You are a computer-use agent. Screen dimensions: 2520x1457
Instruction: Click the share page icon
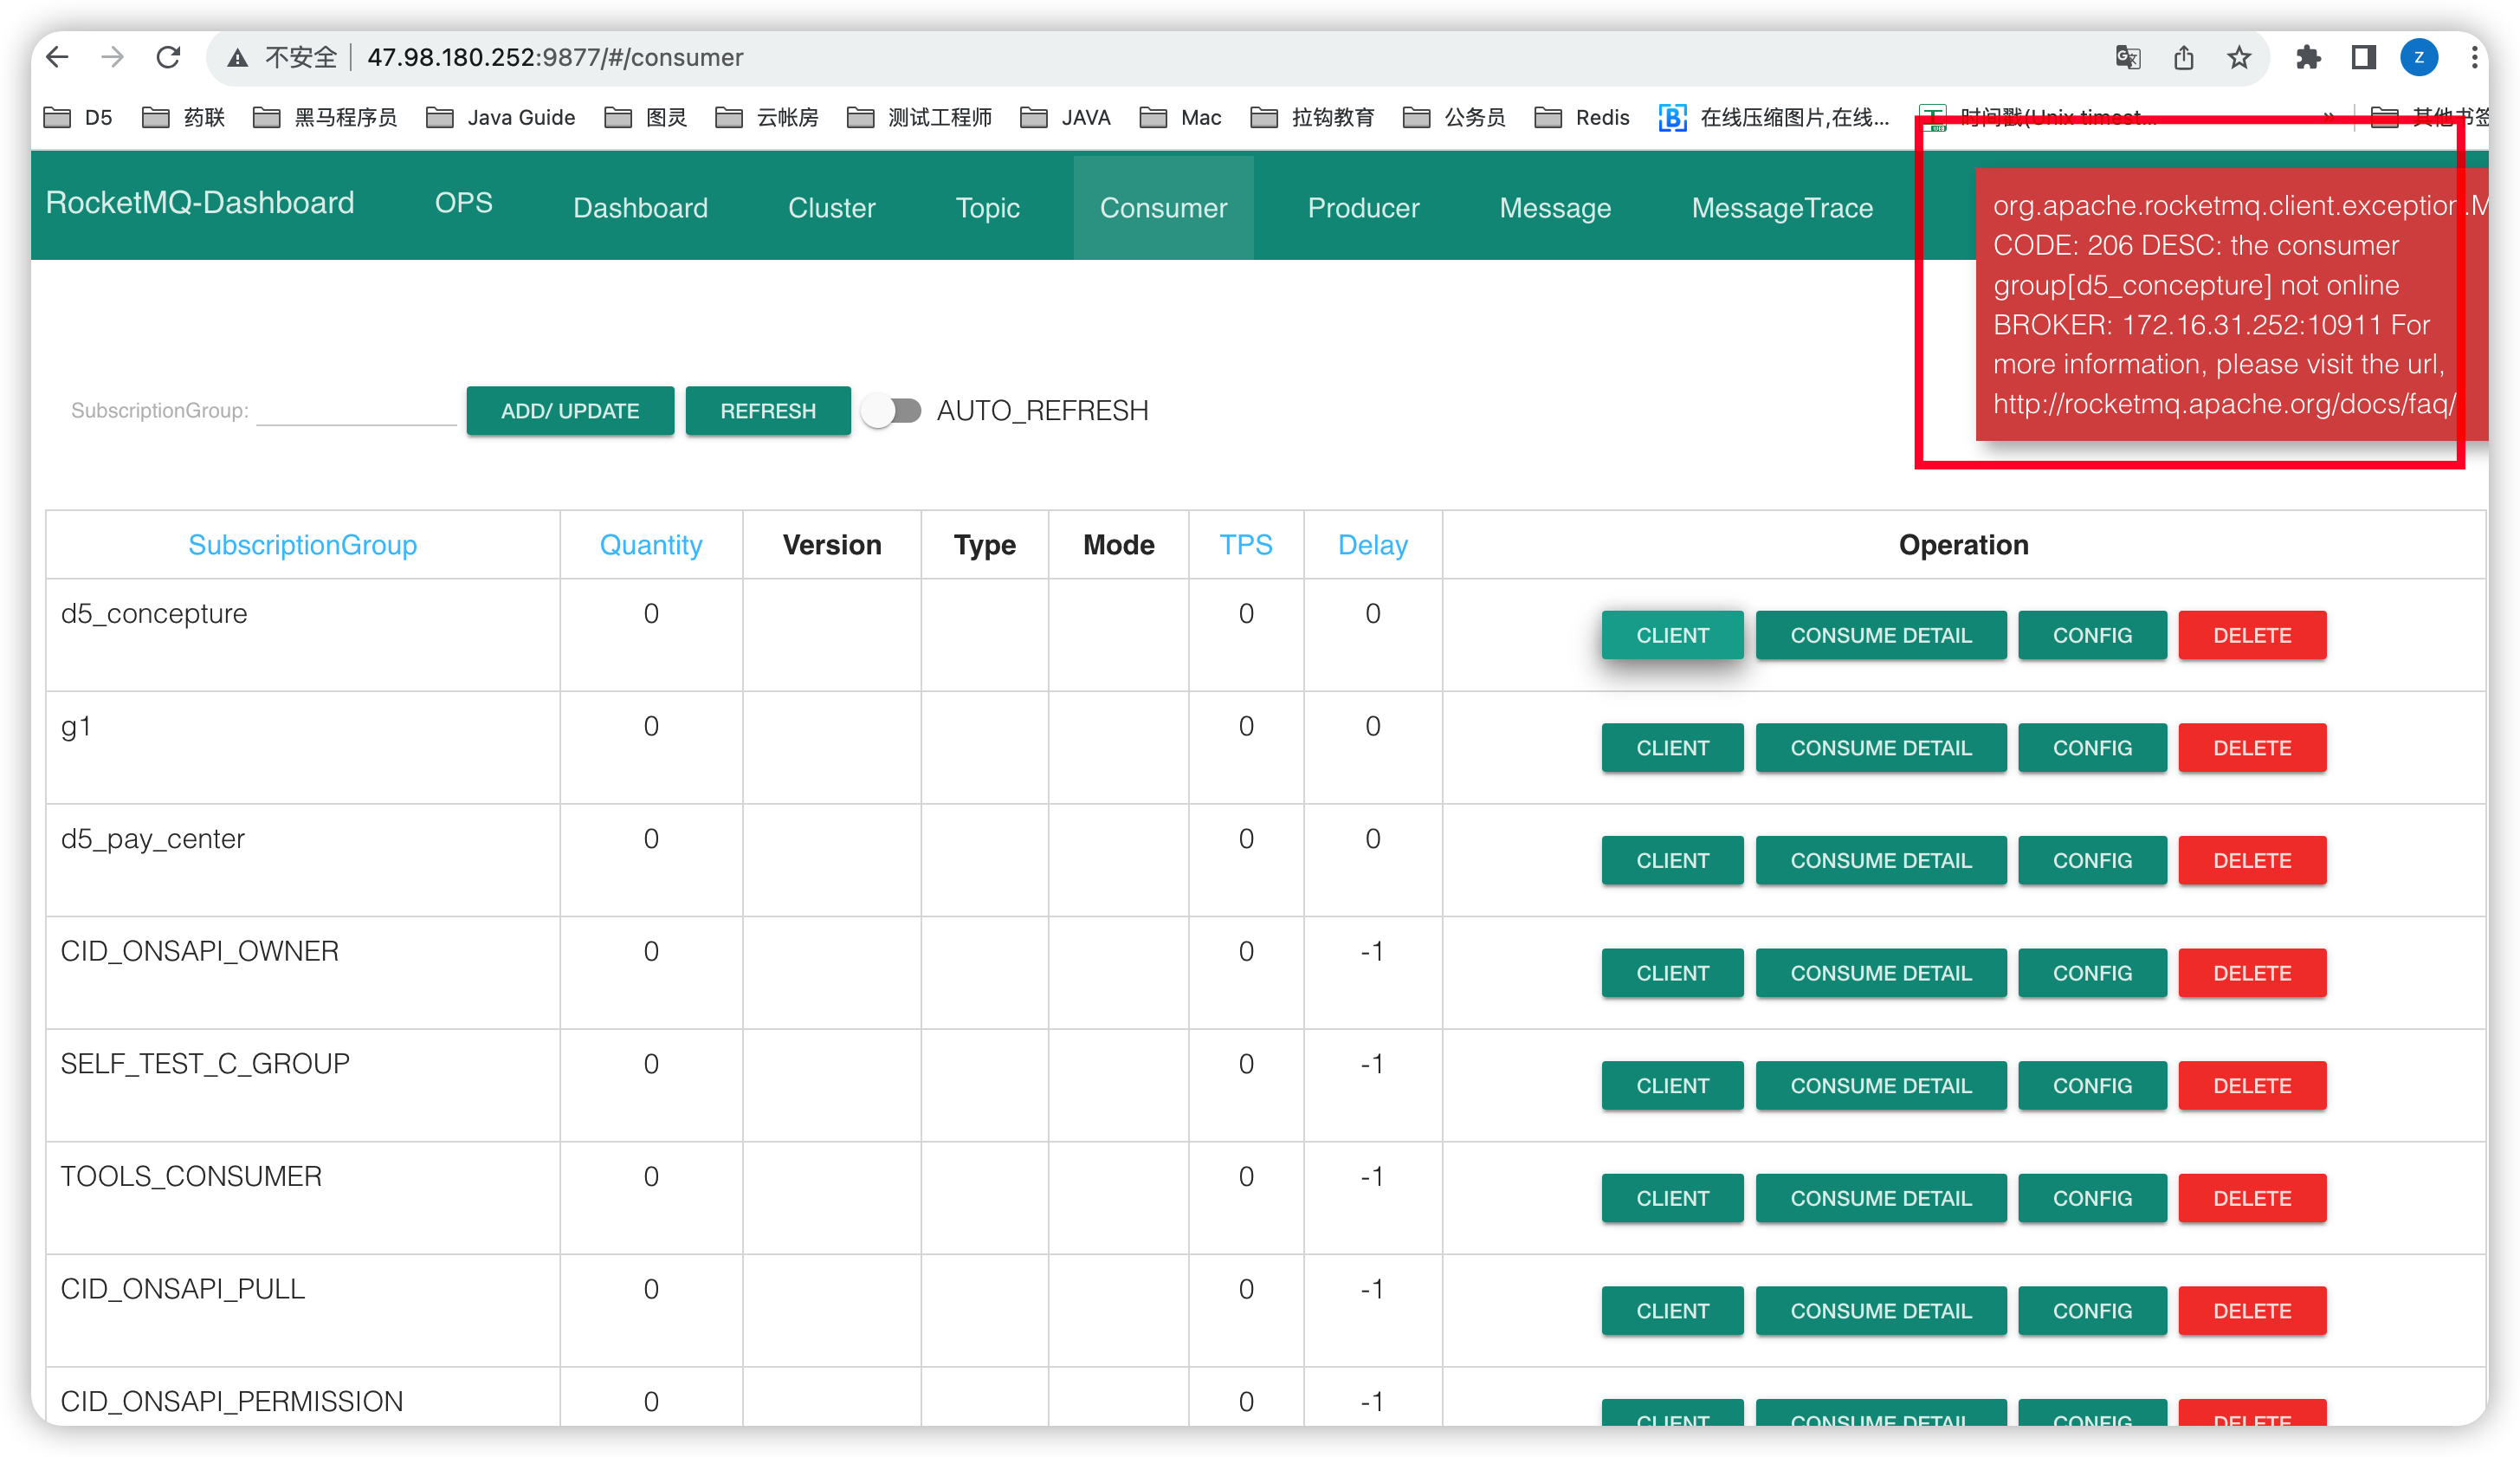(2183, 57)
